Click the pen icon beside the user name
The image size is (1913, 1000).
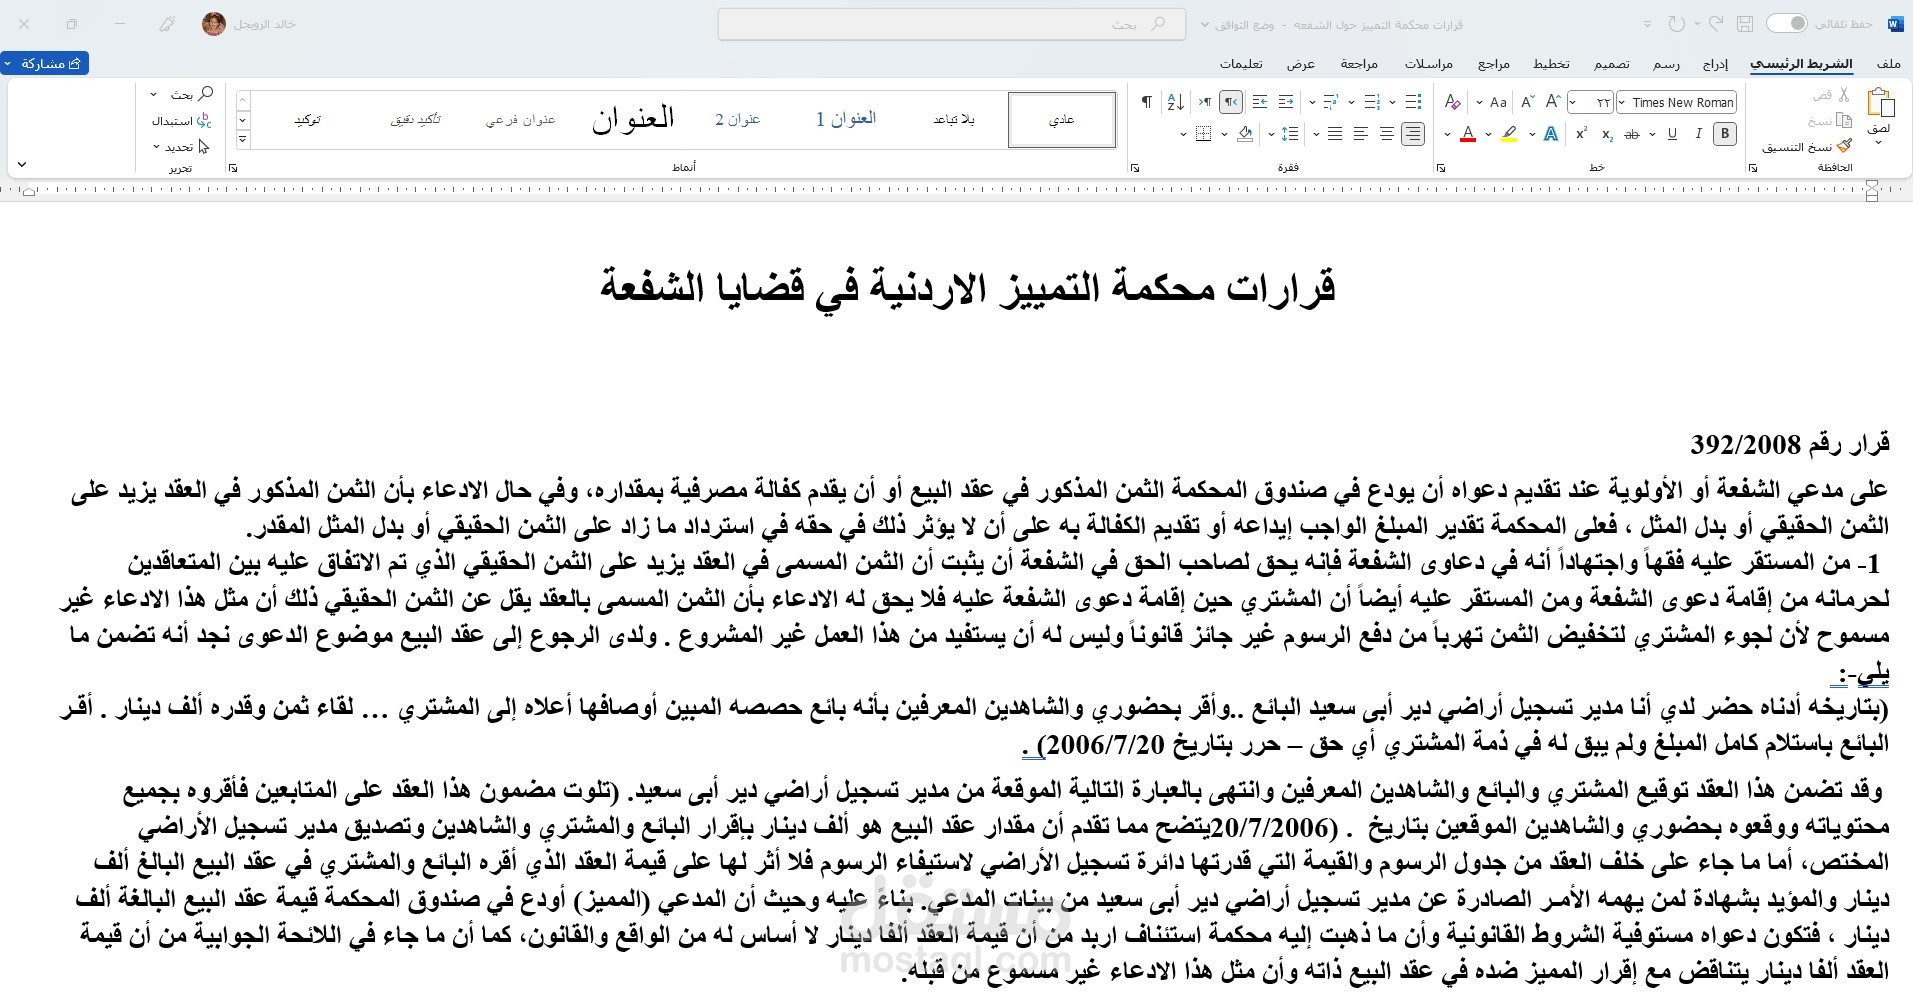[168, 24]
